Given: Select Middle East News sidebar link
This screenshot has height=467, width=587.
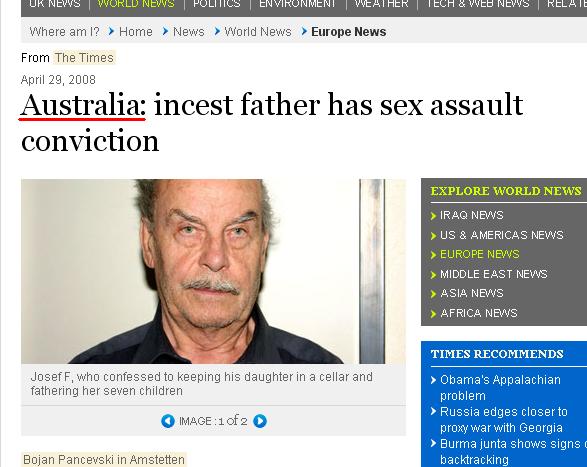Looking at the screenshot, I should pos(493,274).
